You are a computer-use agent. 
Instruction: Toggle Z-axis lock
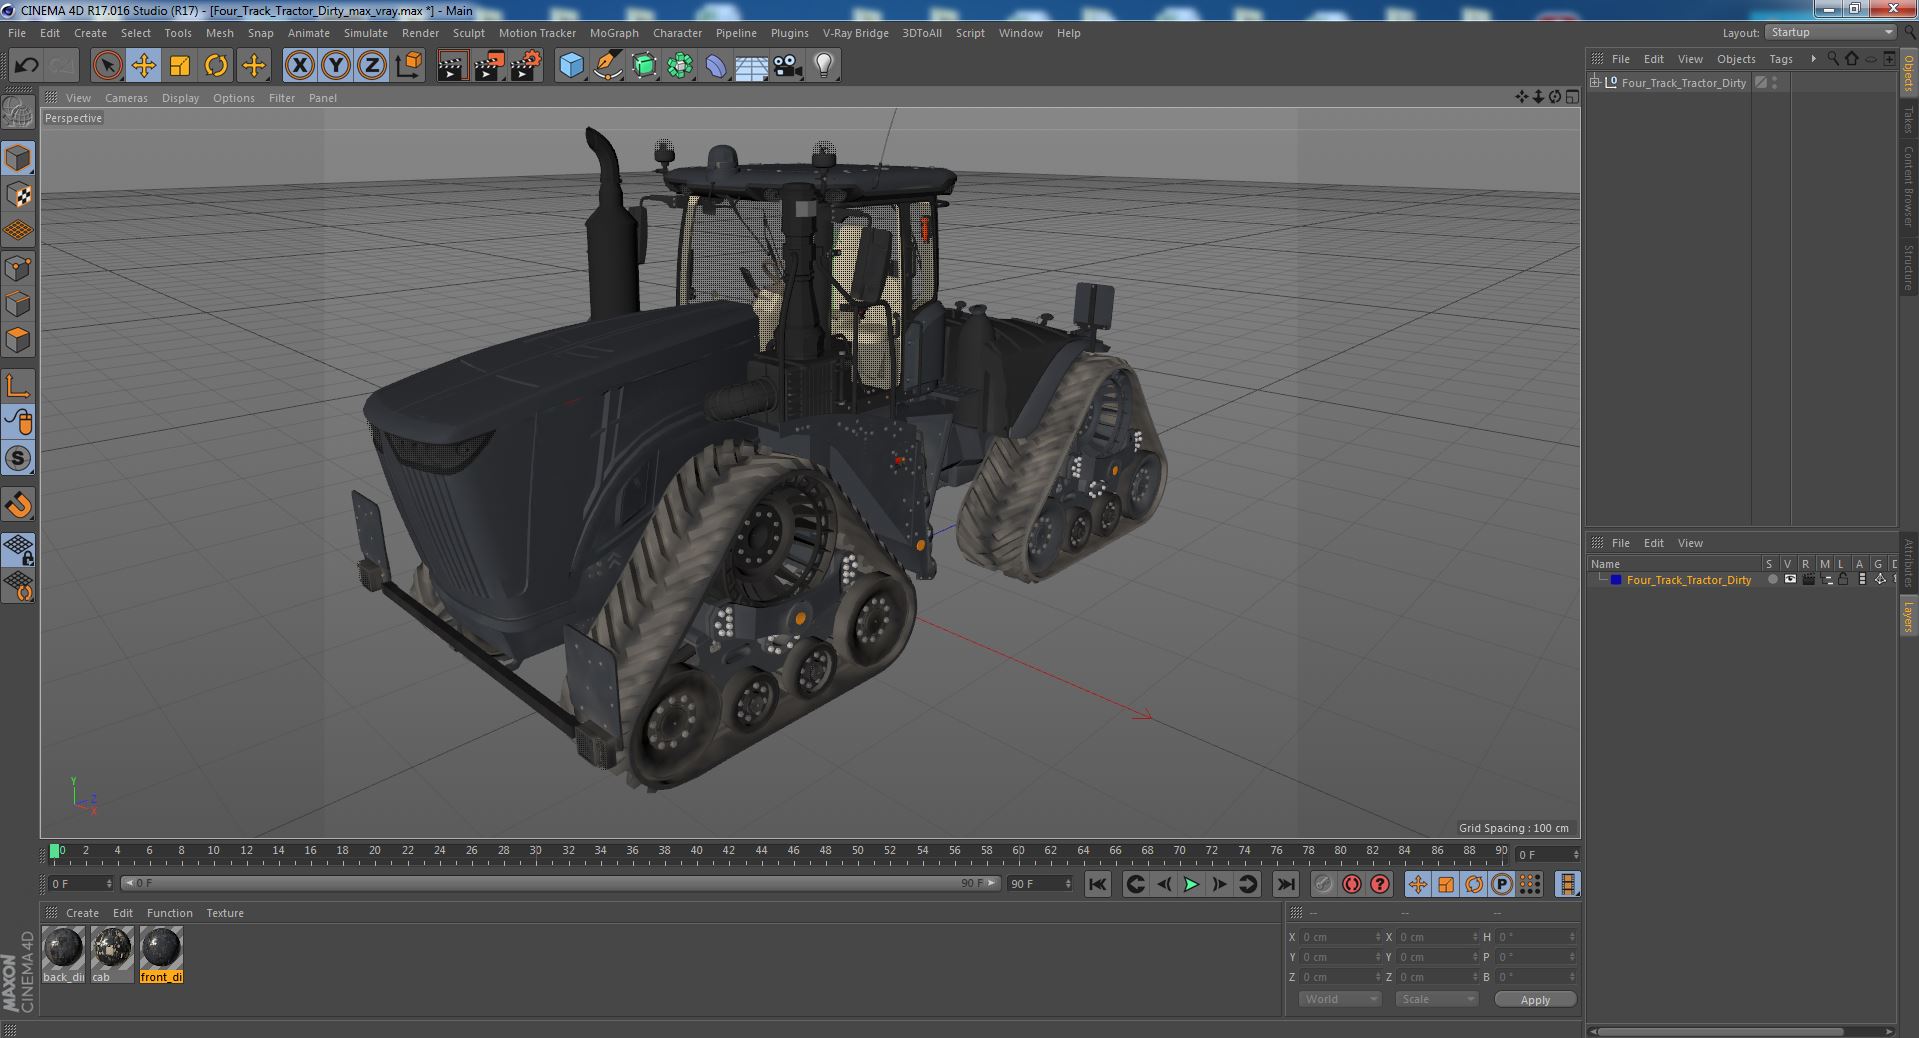(372, 66)
